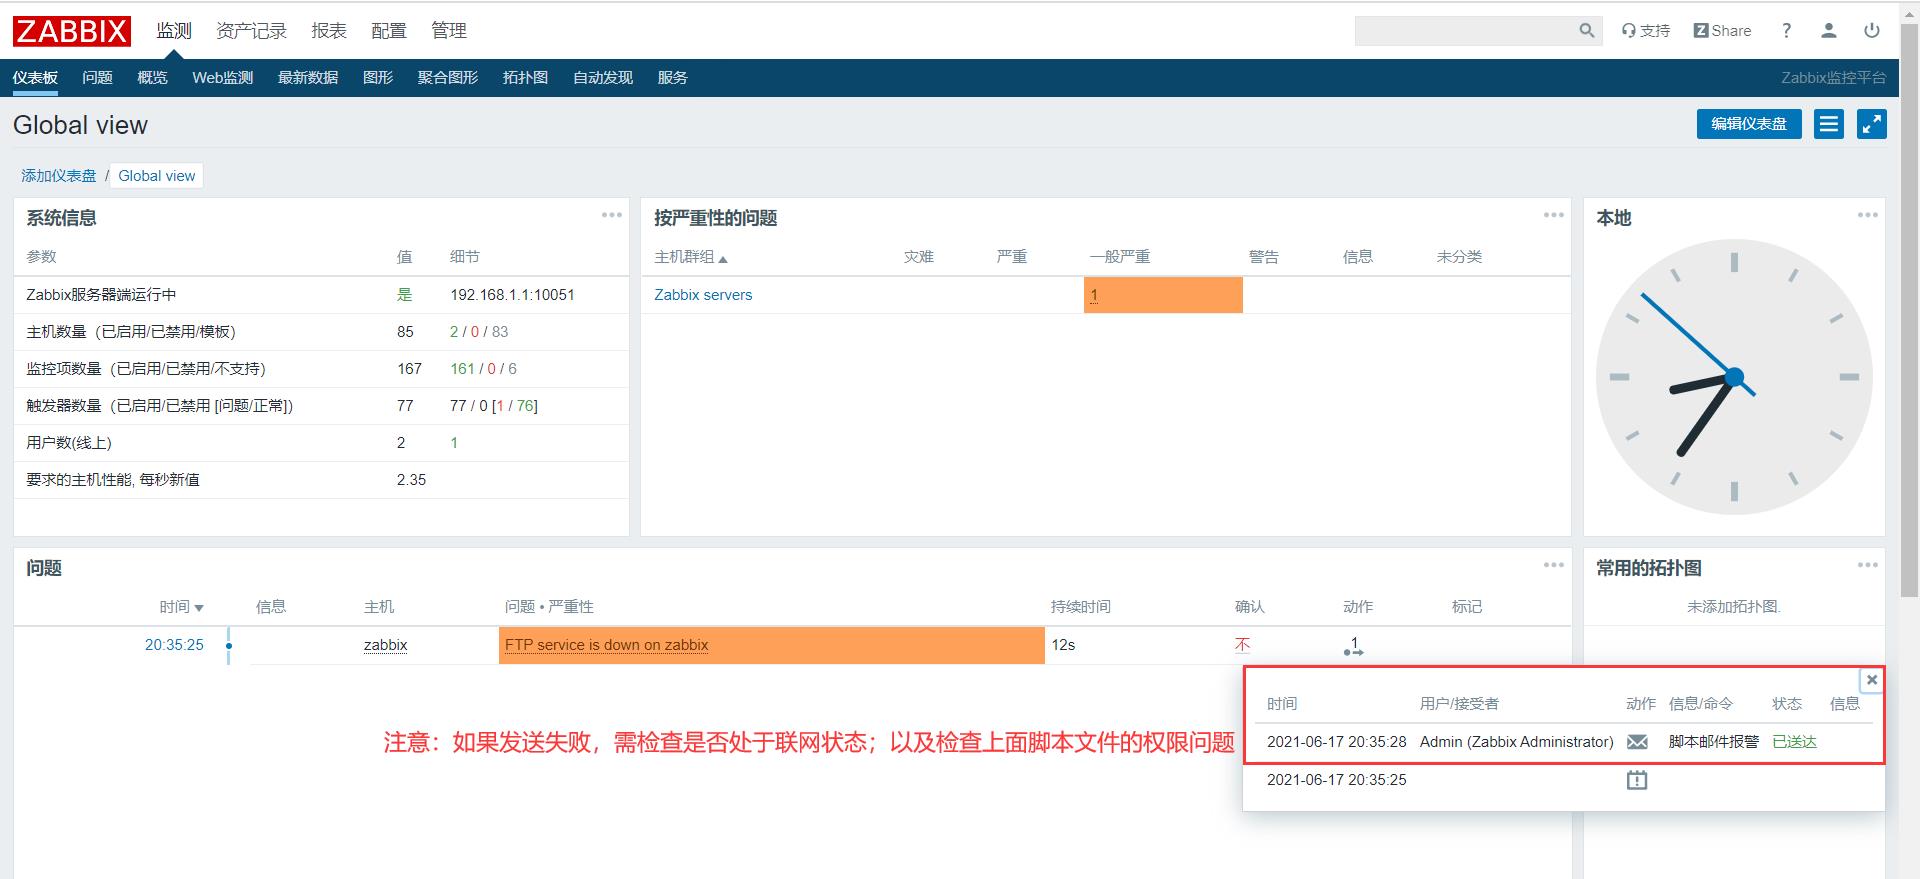Click the Zabbix服务器端运行中 row label

[101, 295]
